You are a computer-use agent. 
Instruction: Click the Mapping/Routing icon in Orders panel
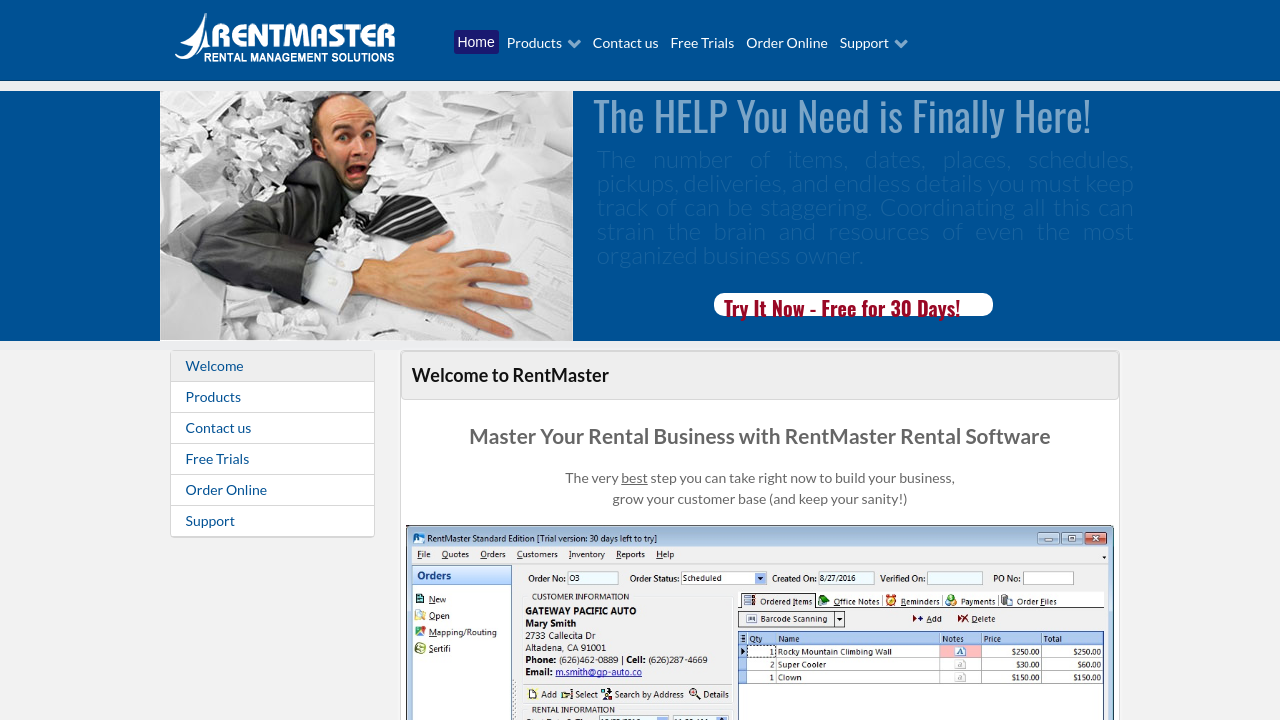click(421, 631)
